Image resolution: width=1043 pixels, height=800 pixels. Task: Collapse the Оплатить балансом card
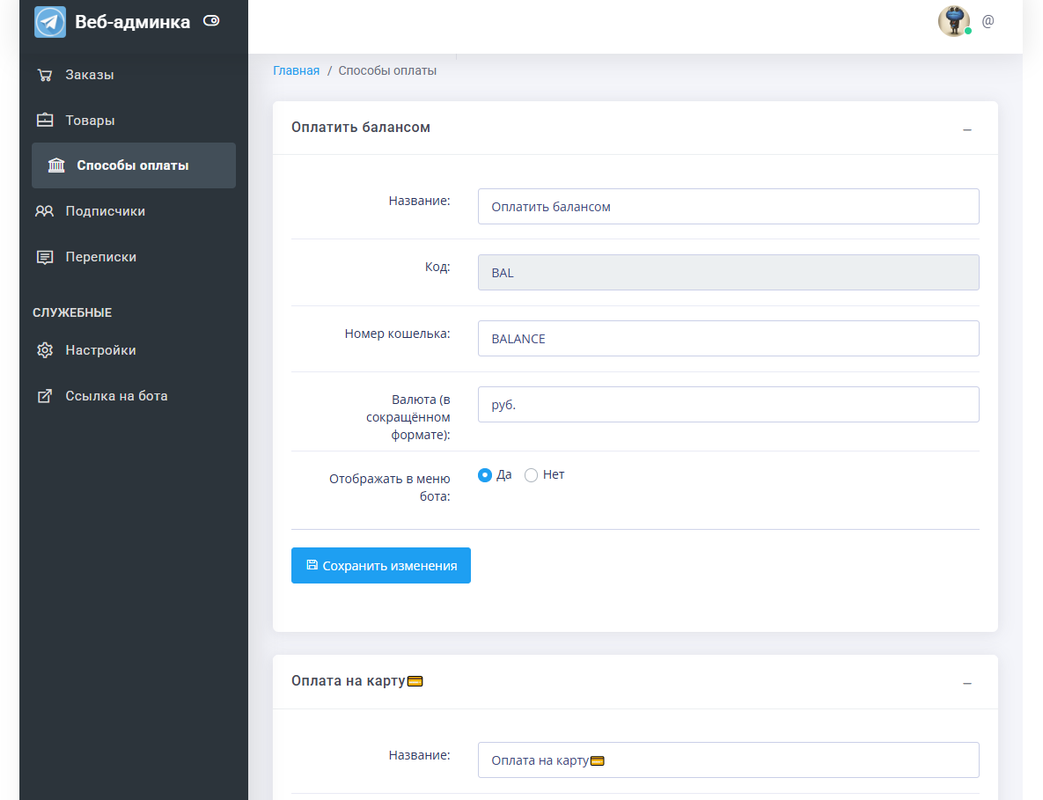(967, 130)
